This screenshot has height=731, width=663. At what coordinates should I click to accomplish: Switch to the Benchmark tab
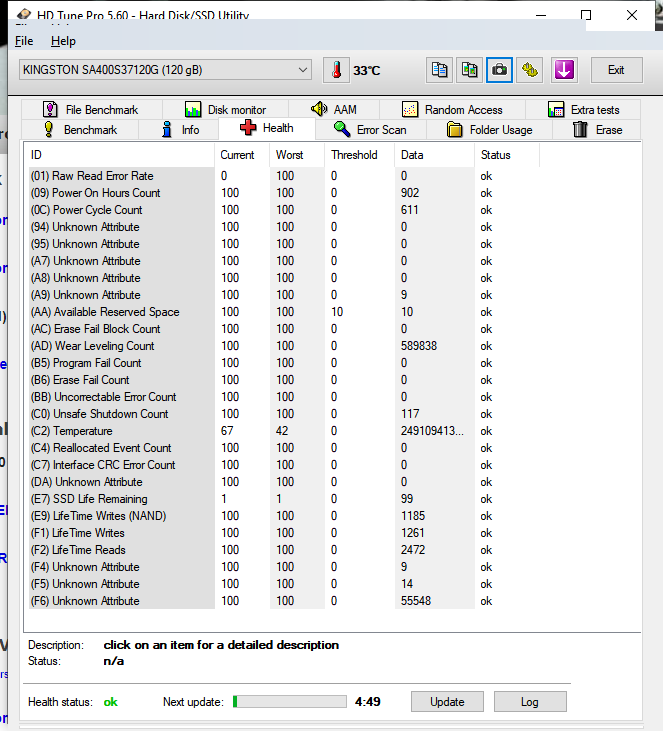pyautogui.click(x=80, y=130)
